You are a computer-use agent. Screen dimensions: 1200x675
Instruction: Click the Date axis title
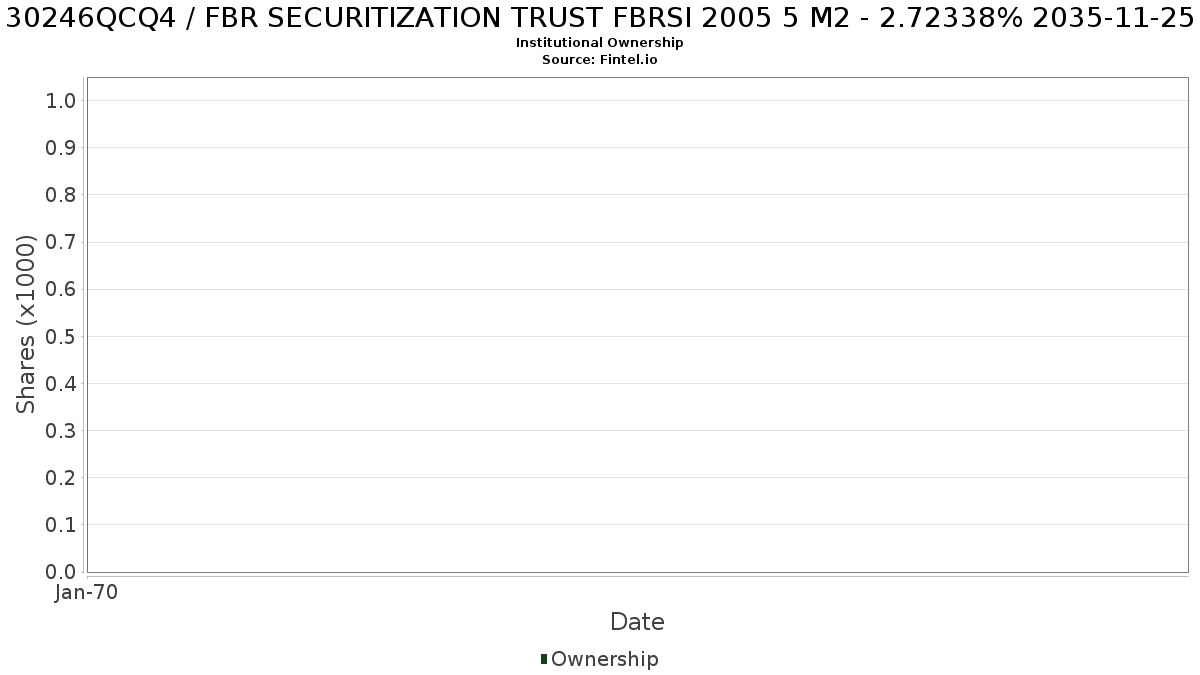(637, 622)
